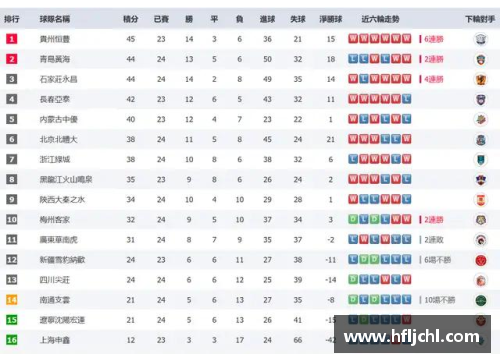Click red opponent crest in rank 12 row
Image resolution: width=500 pixels, height=362 pixels.
click(480, 260)
